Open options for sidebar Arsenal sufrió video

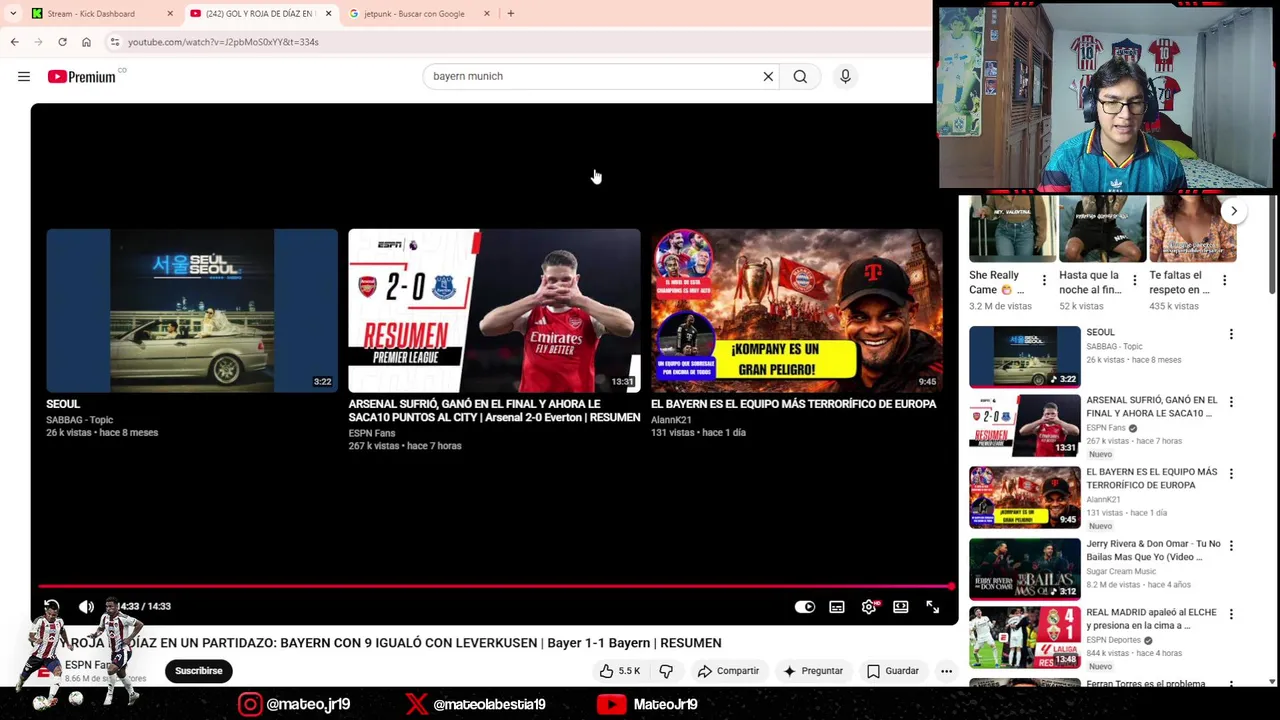1231,402
